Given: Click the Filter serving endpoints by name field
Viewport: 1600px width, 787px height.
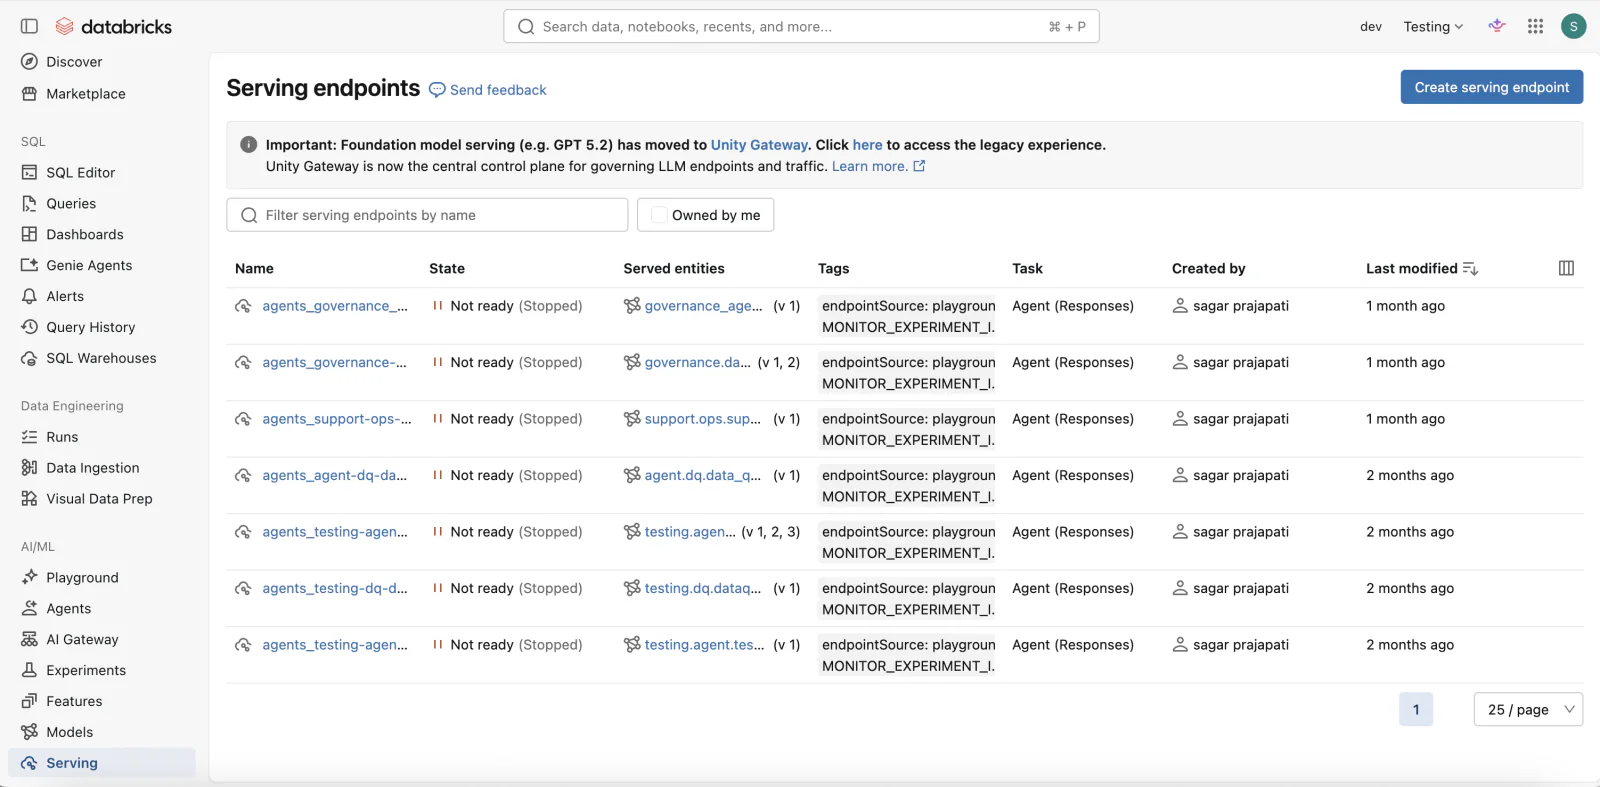Looking at the screenshot, I should pos(427,215).
